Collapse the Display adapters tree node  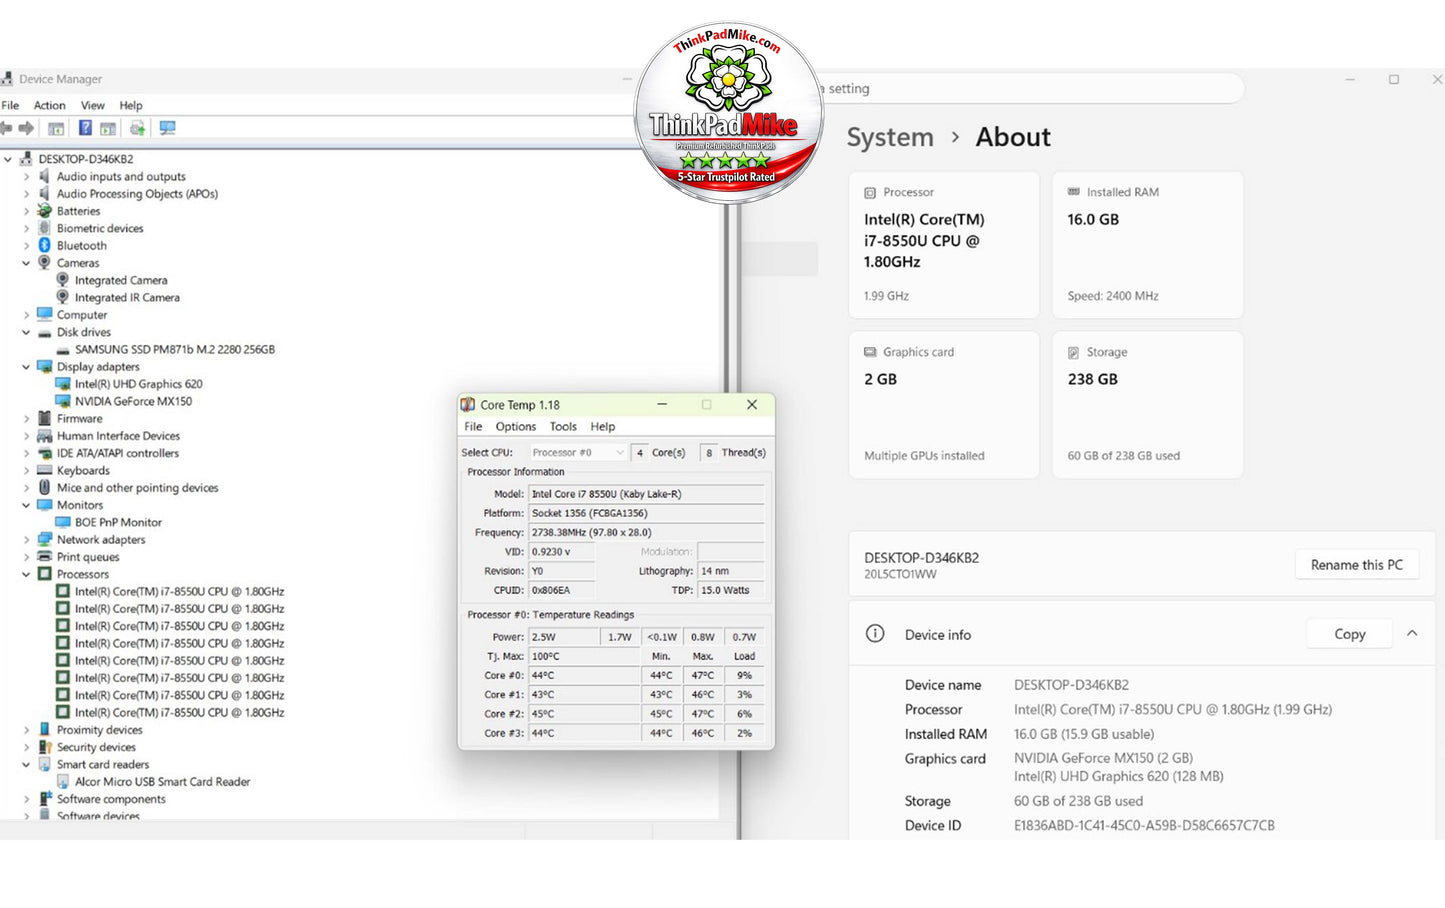(27, 367)
